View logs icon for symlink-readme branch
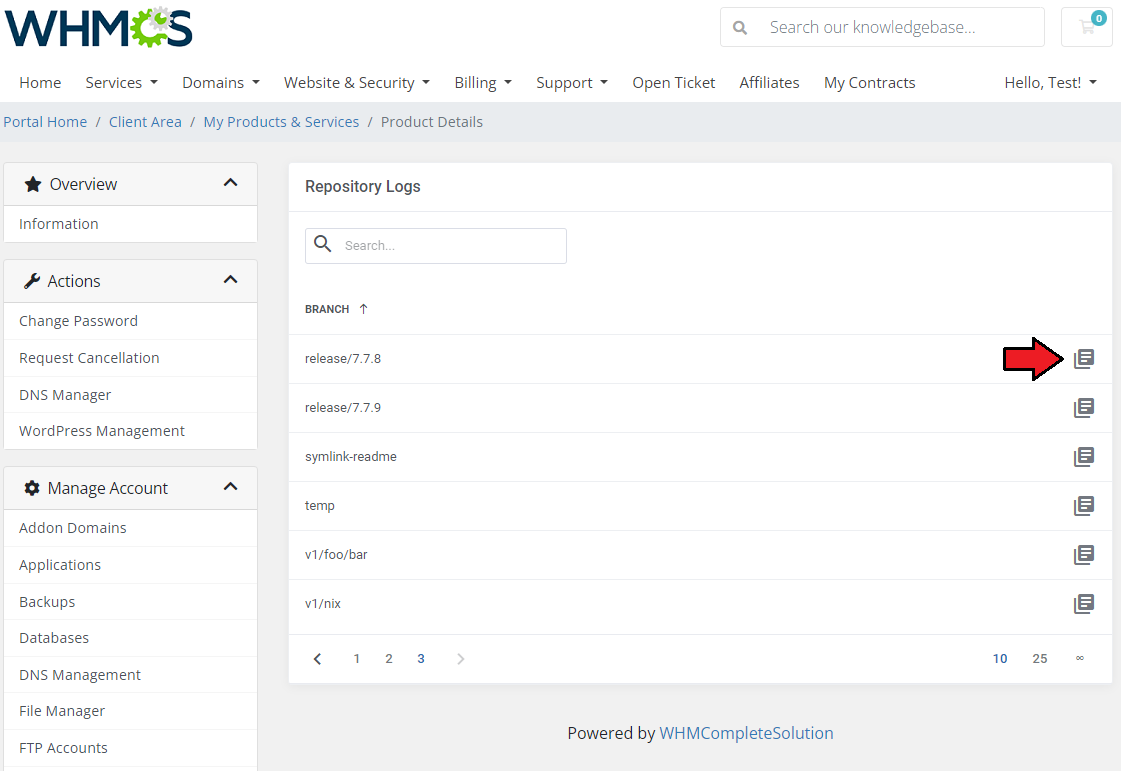1121x771 pixels. [x=1084, y=456]
